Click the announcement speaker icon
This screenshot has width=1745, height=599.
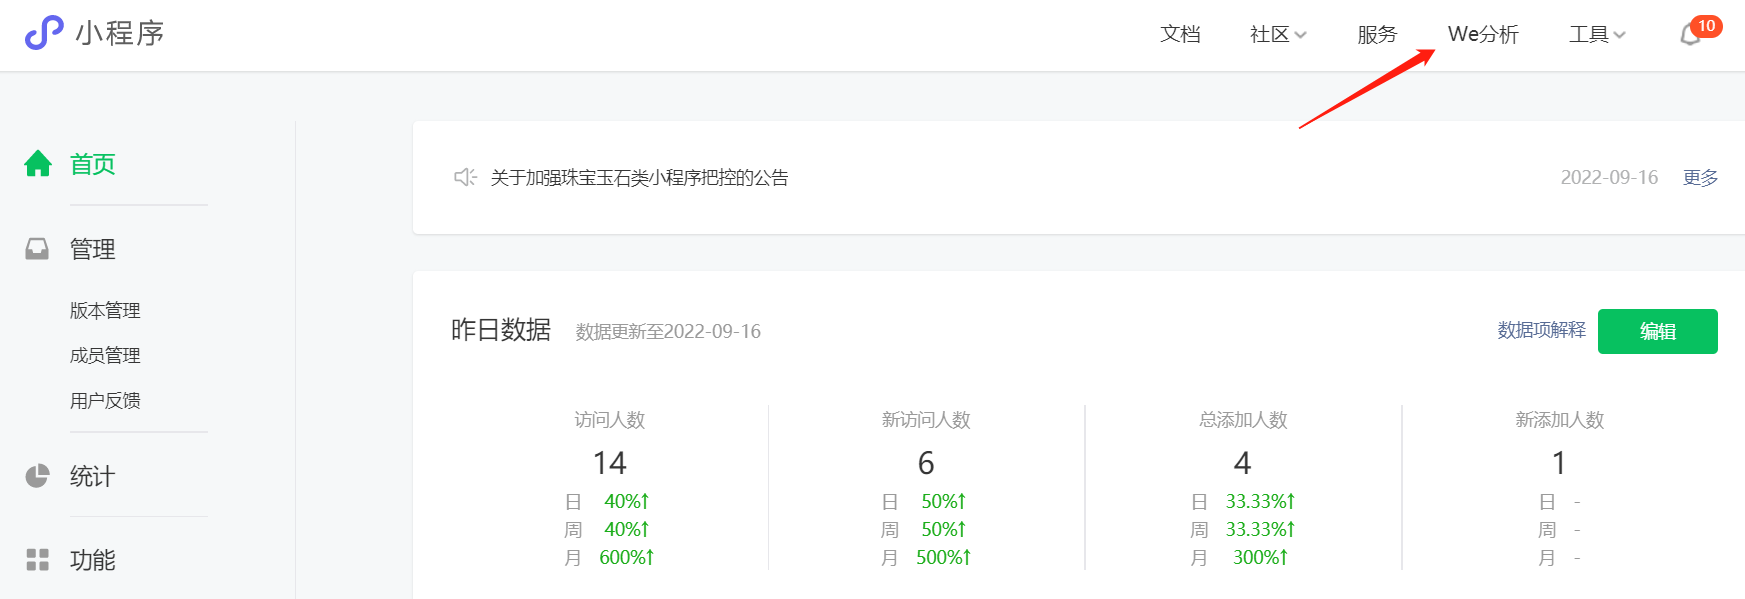[x=465, y=177]
